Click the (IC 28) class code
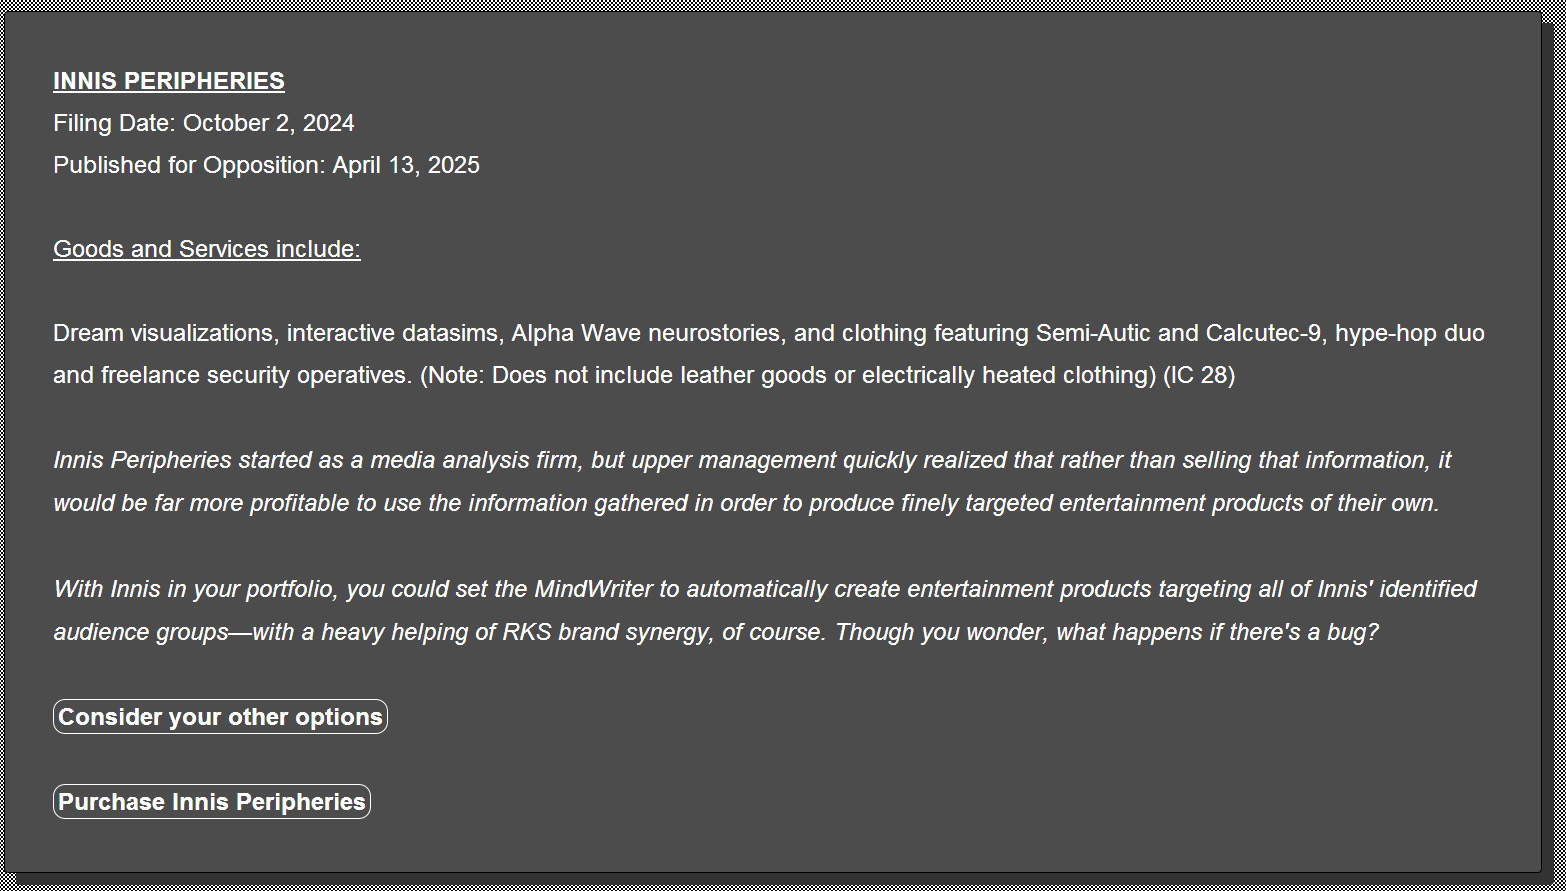Image resolution: width=1566 pixels, height=891 pixels. 1199,375
